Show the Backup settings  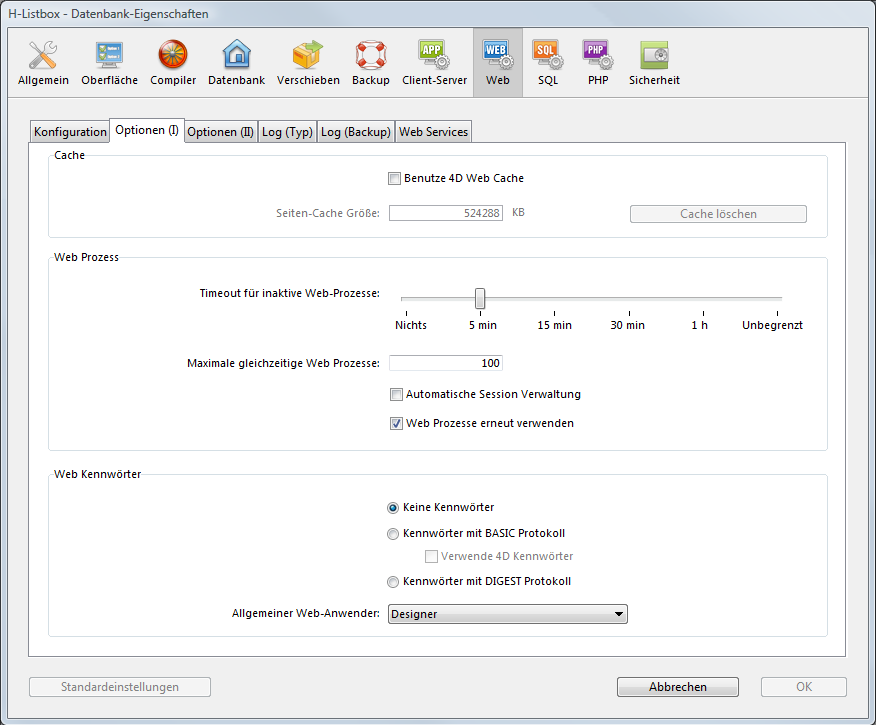tap(370, 62)
